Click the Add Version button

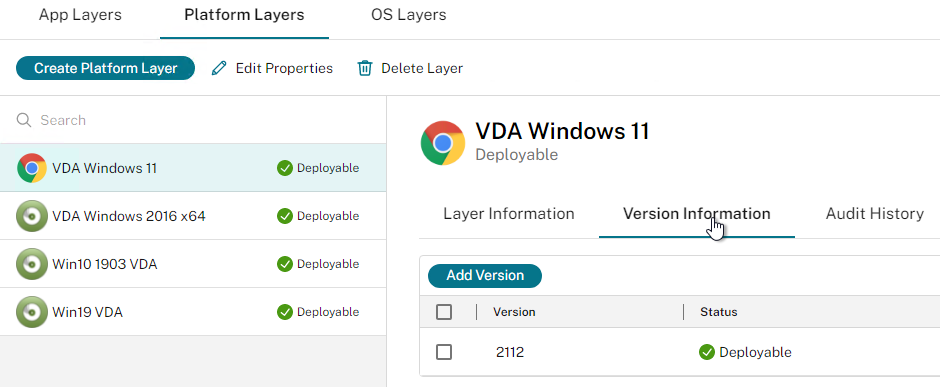pyautogui.click(x=485, y=276)
